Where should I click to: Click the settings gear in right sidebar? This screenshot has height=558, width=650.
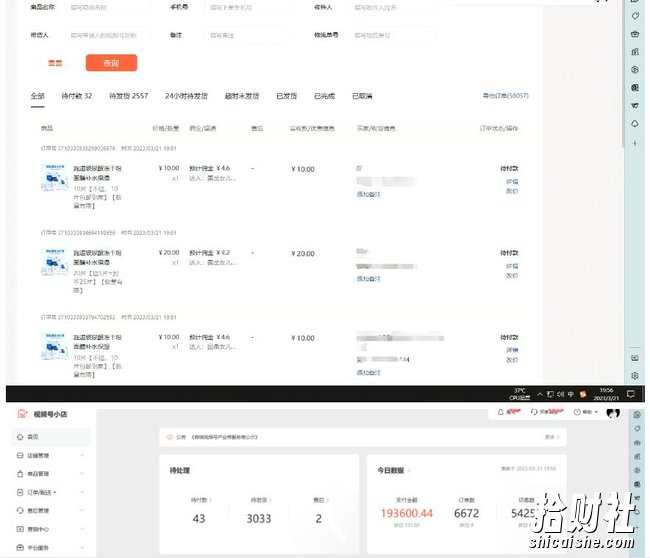635,376
